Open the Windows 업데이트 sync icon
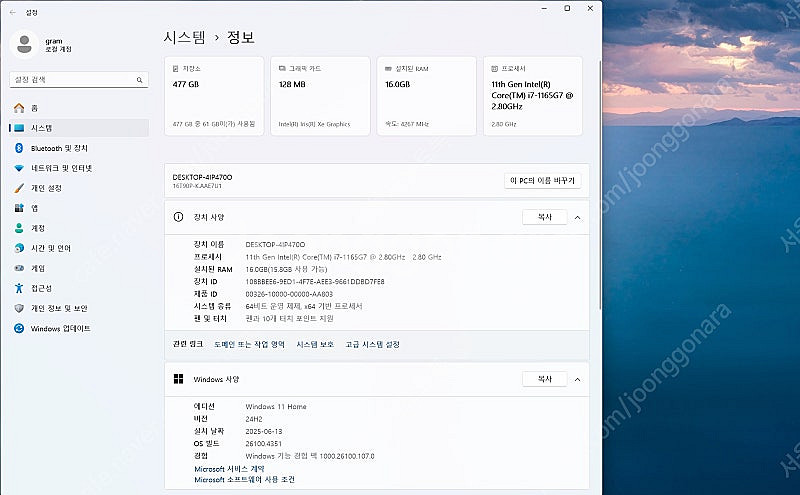The height and width of the screenshot is (495, 800). click(x=19, y=328)
